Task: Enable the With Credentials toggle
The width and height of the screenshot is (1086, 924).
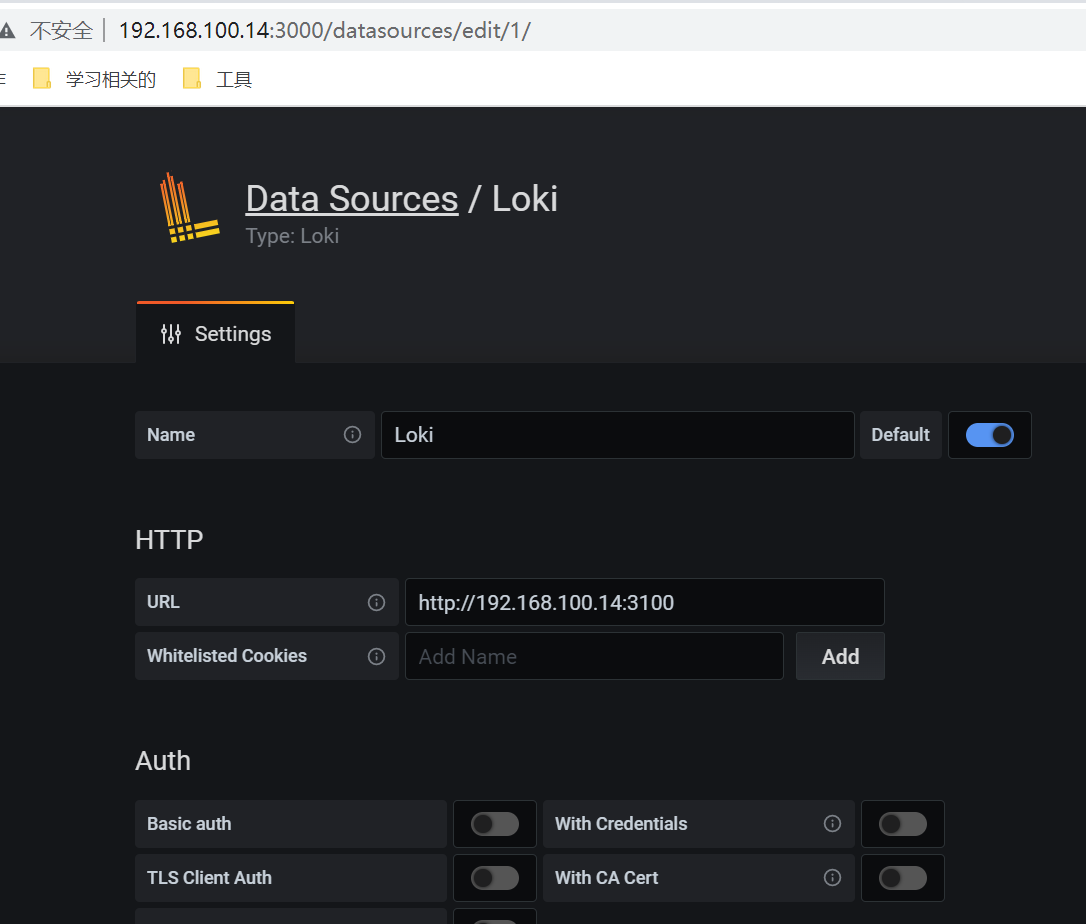Action: (902, 824)
